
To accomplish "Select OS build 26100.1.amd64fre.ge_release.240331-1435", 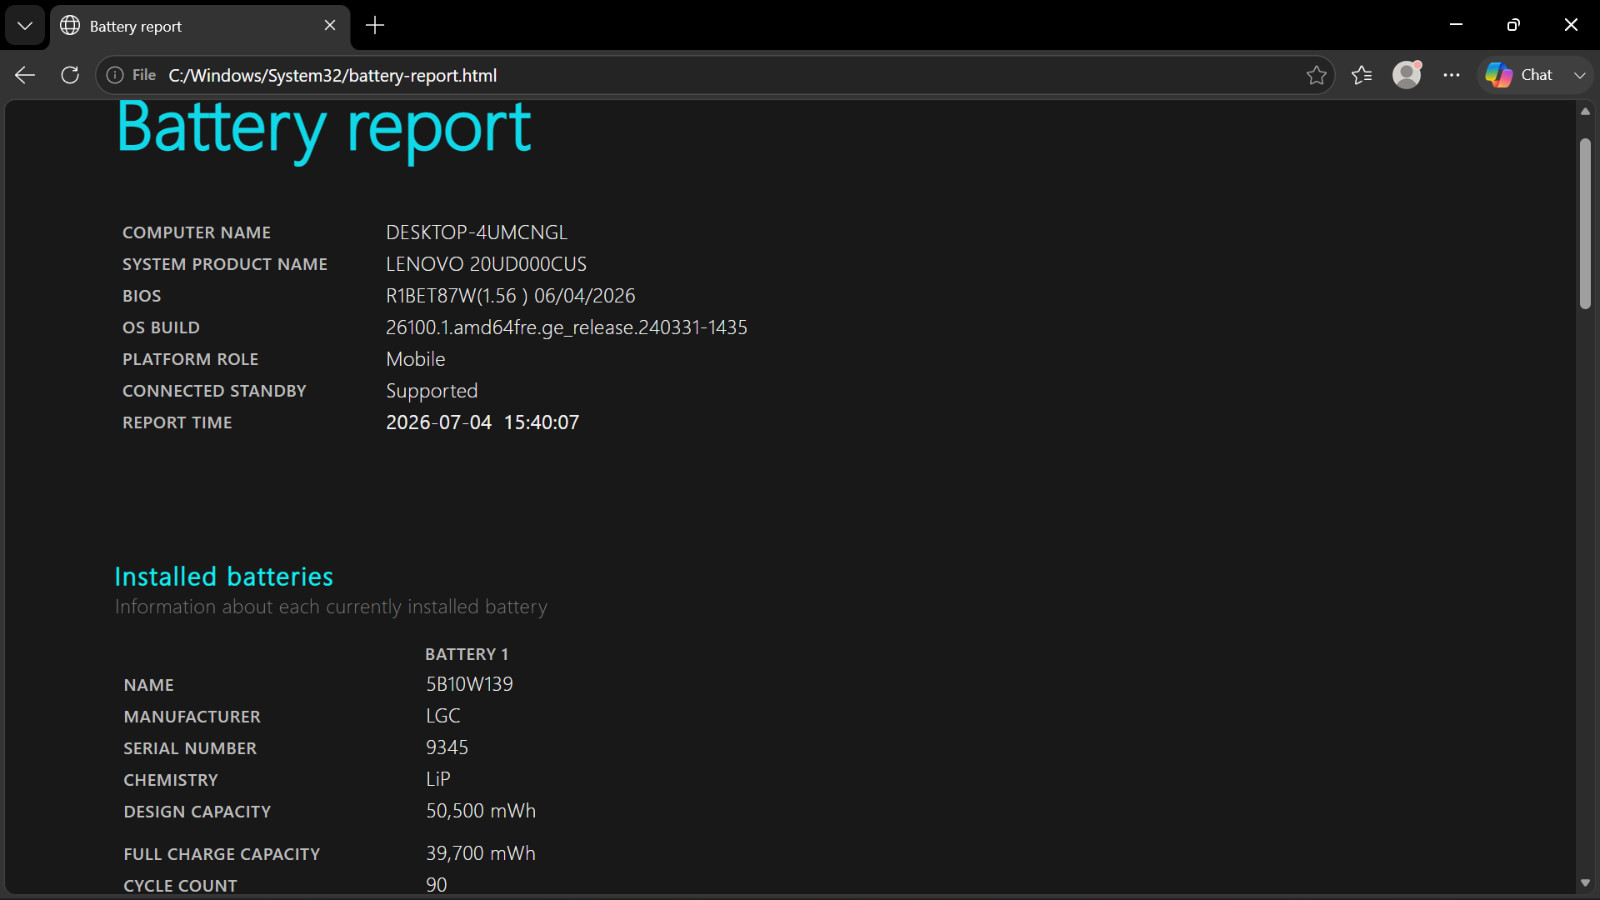I will point(566,328).
